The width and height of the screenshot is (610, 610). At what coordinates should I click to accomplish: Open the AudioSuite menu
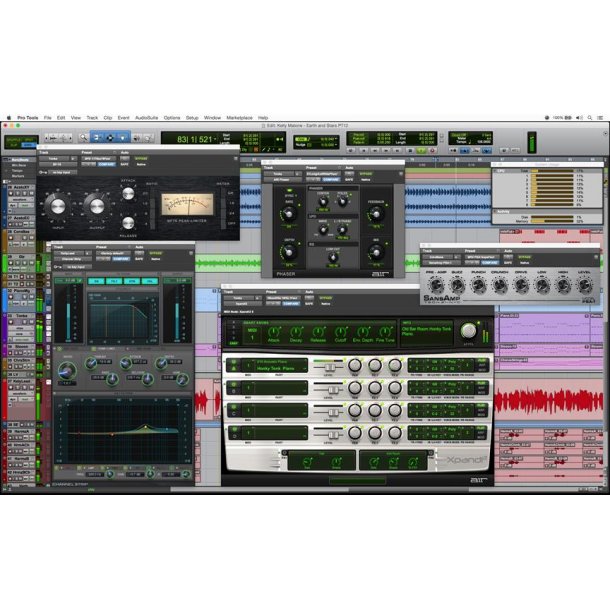tap(146, 117)
